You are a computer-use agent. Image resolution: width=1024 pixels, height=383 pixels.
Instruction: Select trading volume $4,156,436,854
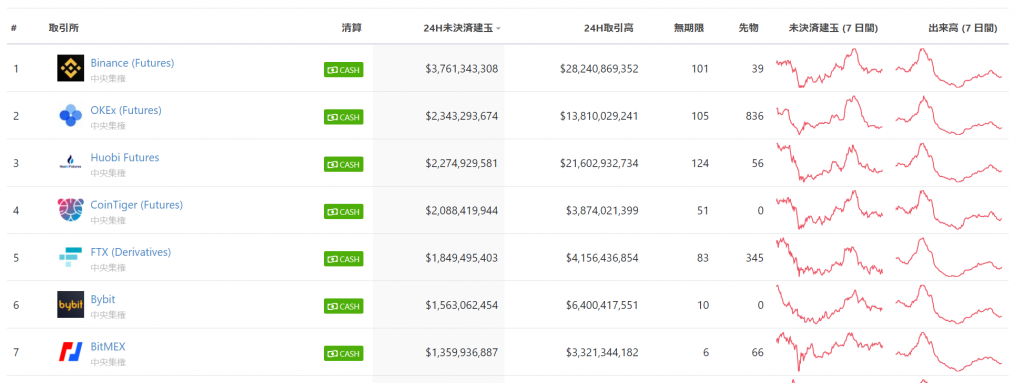point(602,258)
